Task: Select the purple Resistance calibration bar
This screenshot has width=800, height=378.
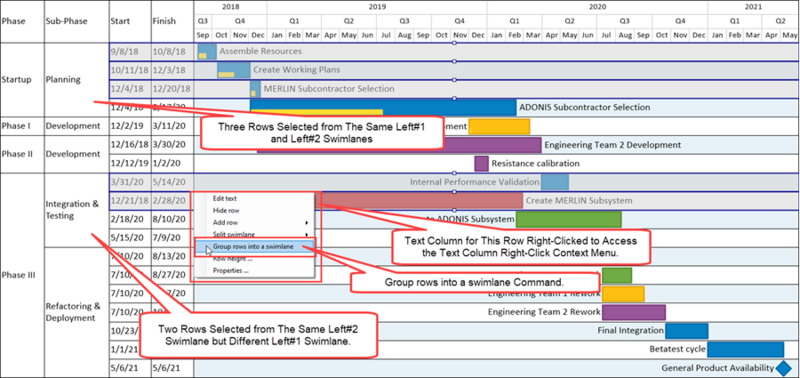Action: pos(481,164)
